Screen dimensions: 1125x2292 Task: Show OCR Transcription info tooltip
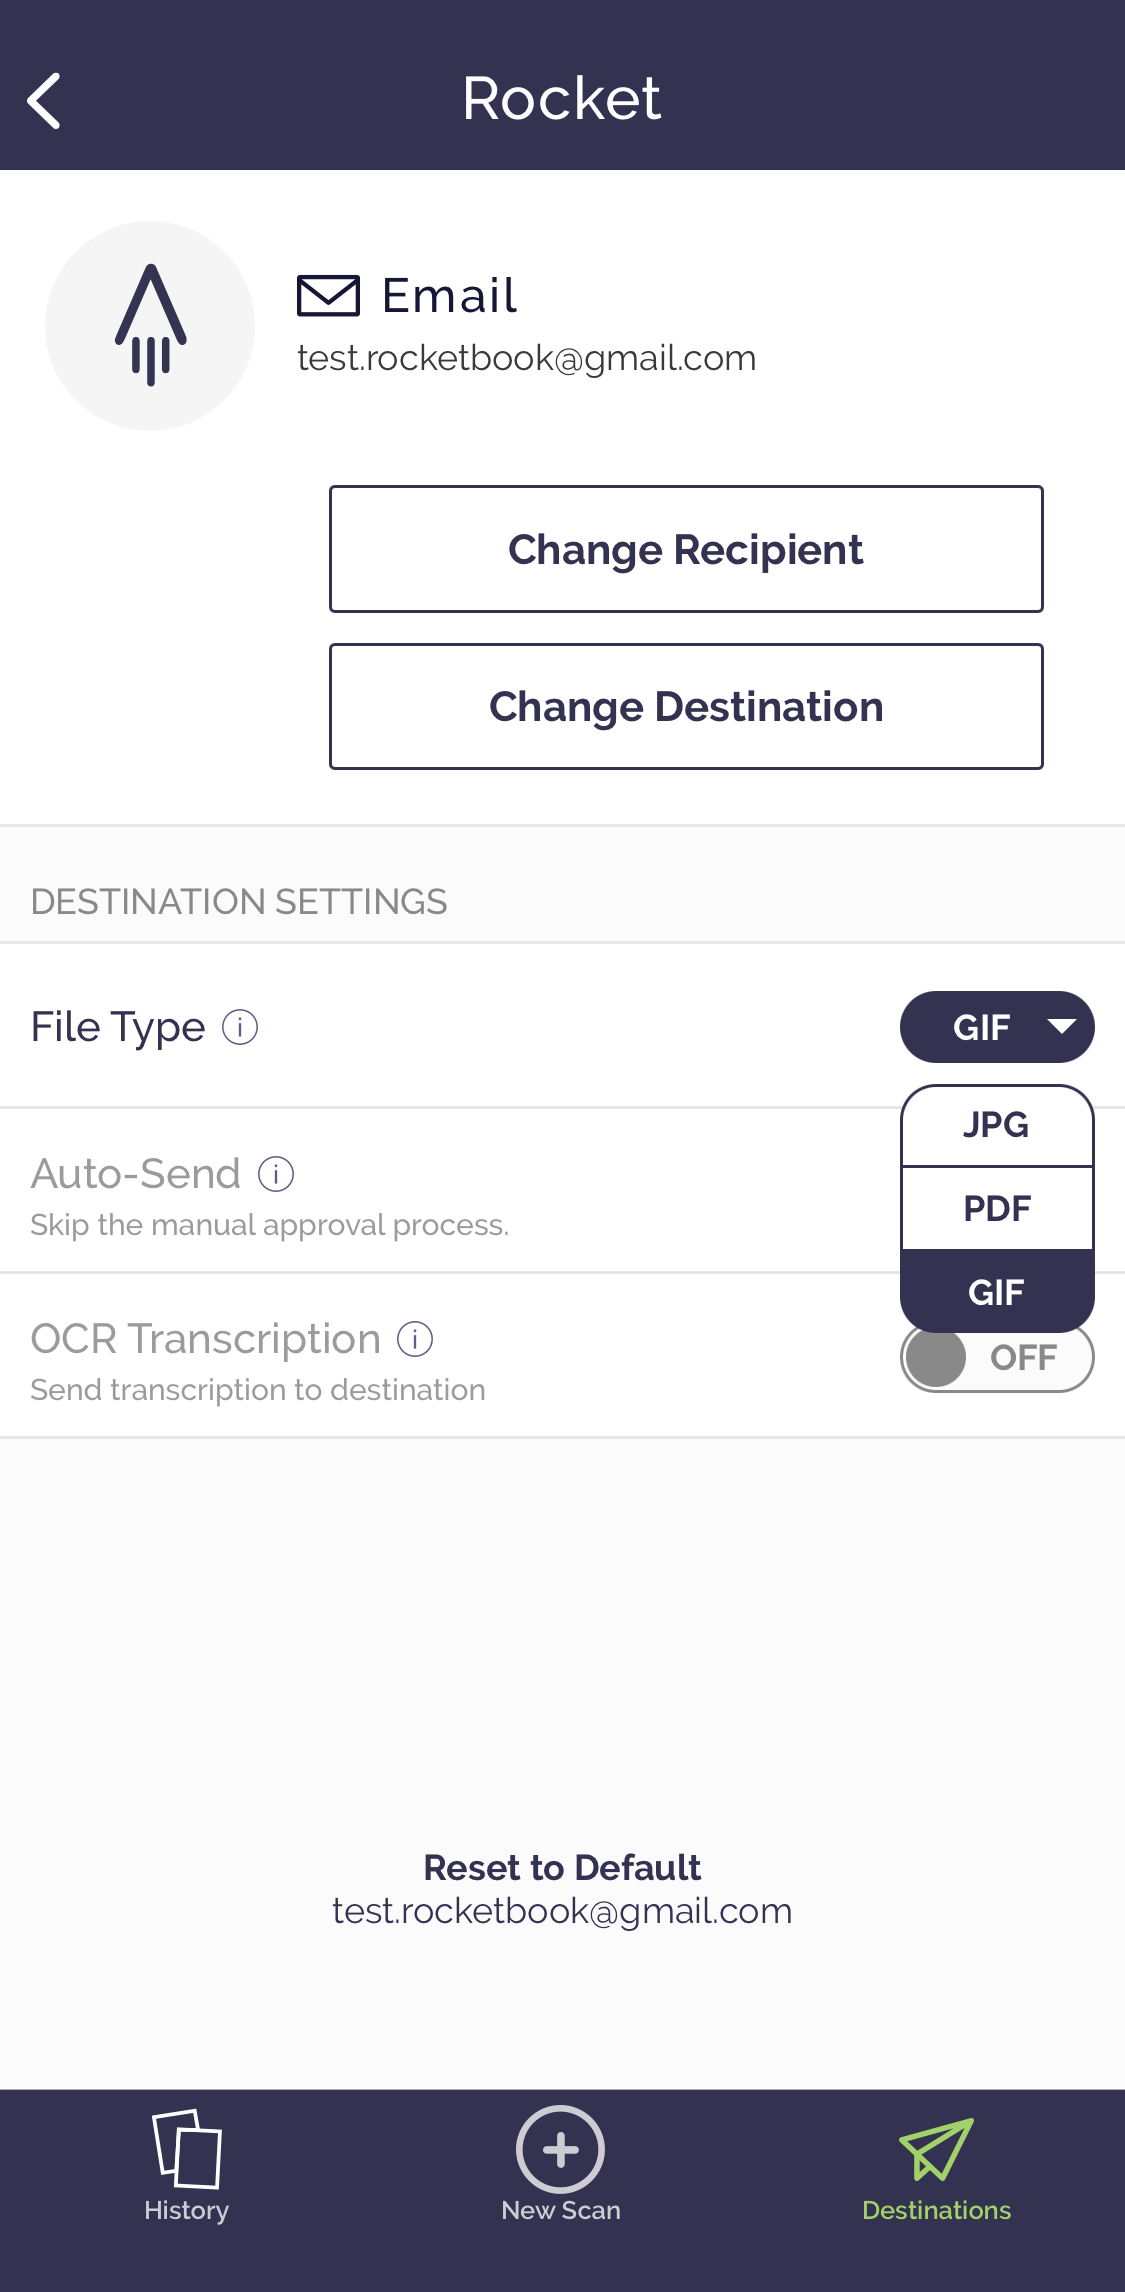pyautogui.click(x=415, y=1339)
